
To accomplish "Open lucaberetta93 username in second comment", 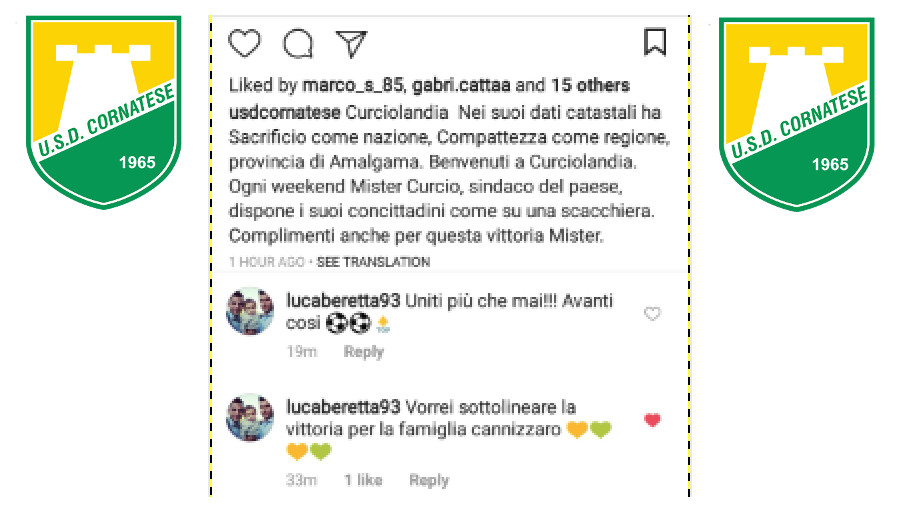I will coord(343,407).
